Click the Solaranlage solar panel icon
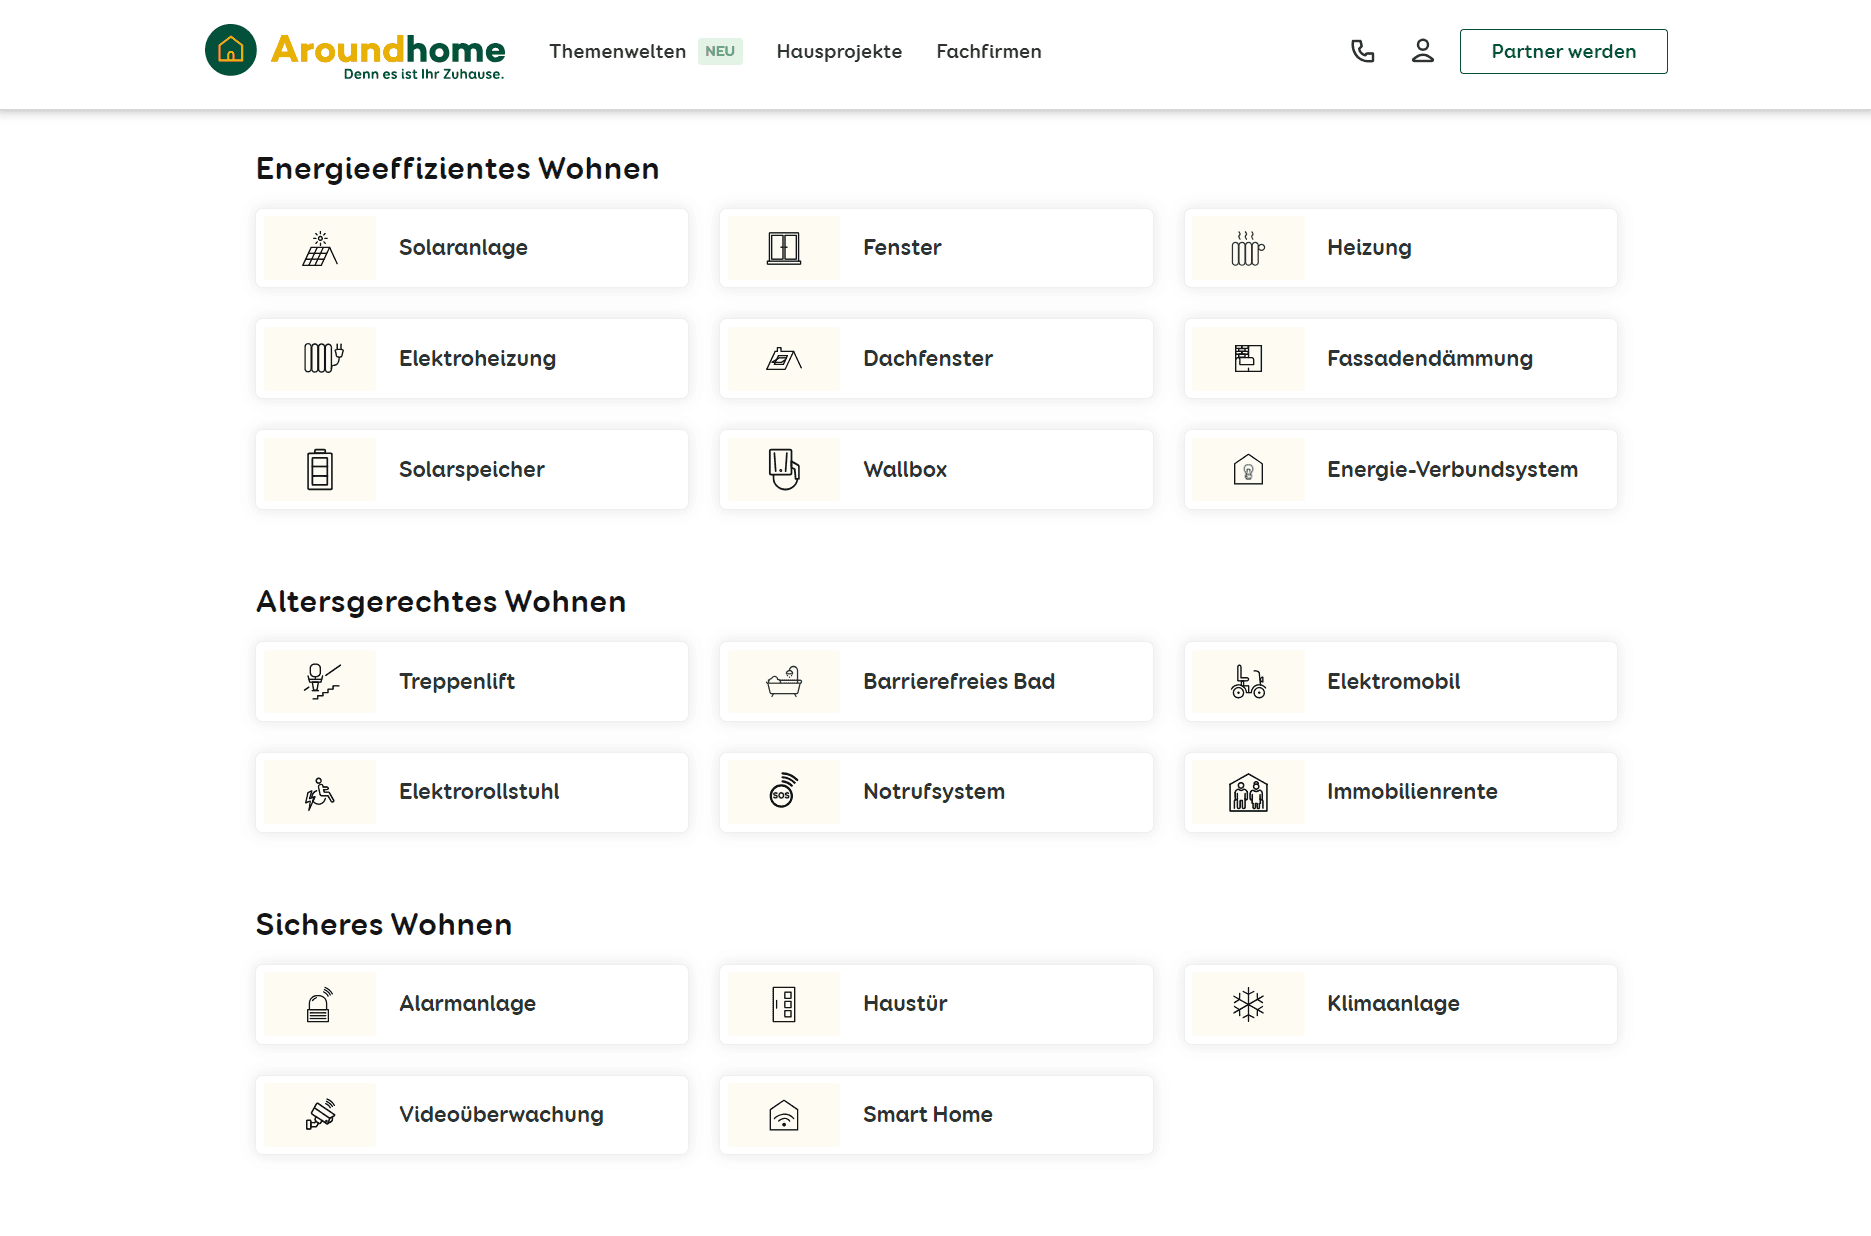The height and width of the screenshot is (1236, 1871). pos(320,248)
